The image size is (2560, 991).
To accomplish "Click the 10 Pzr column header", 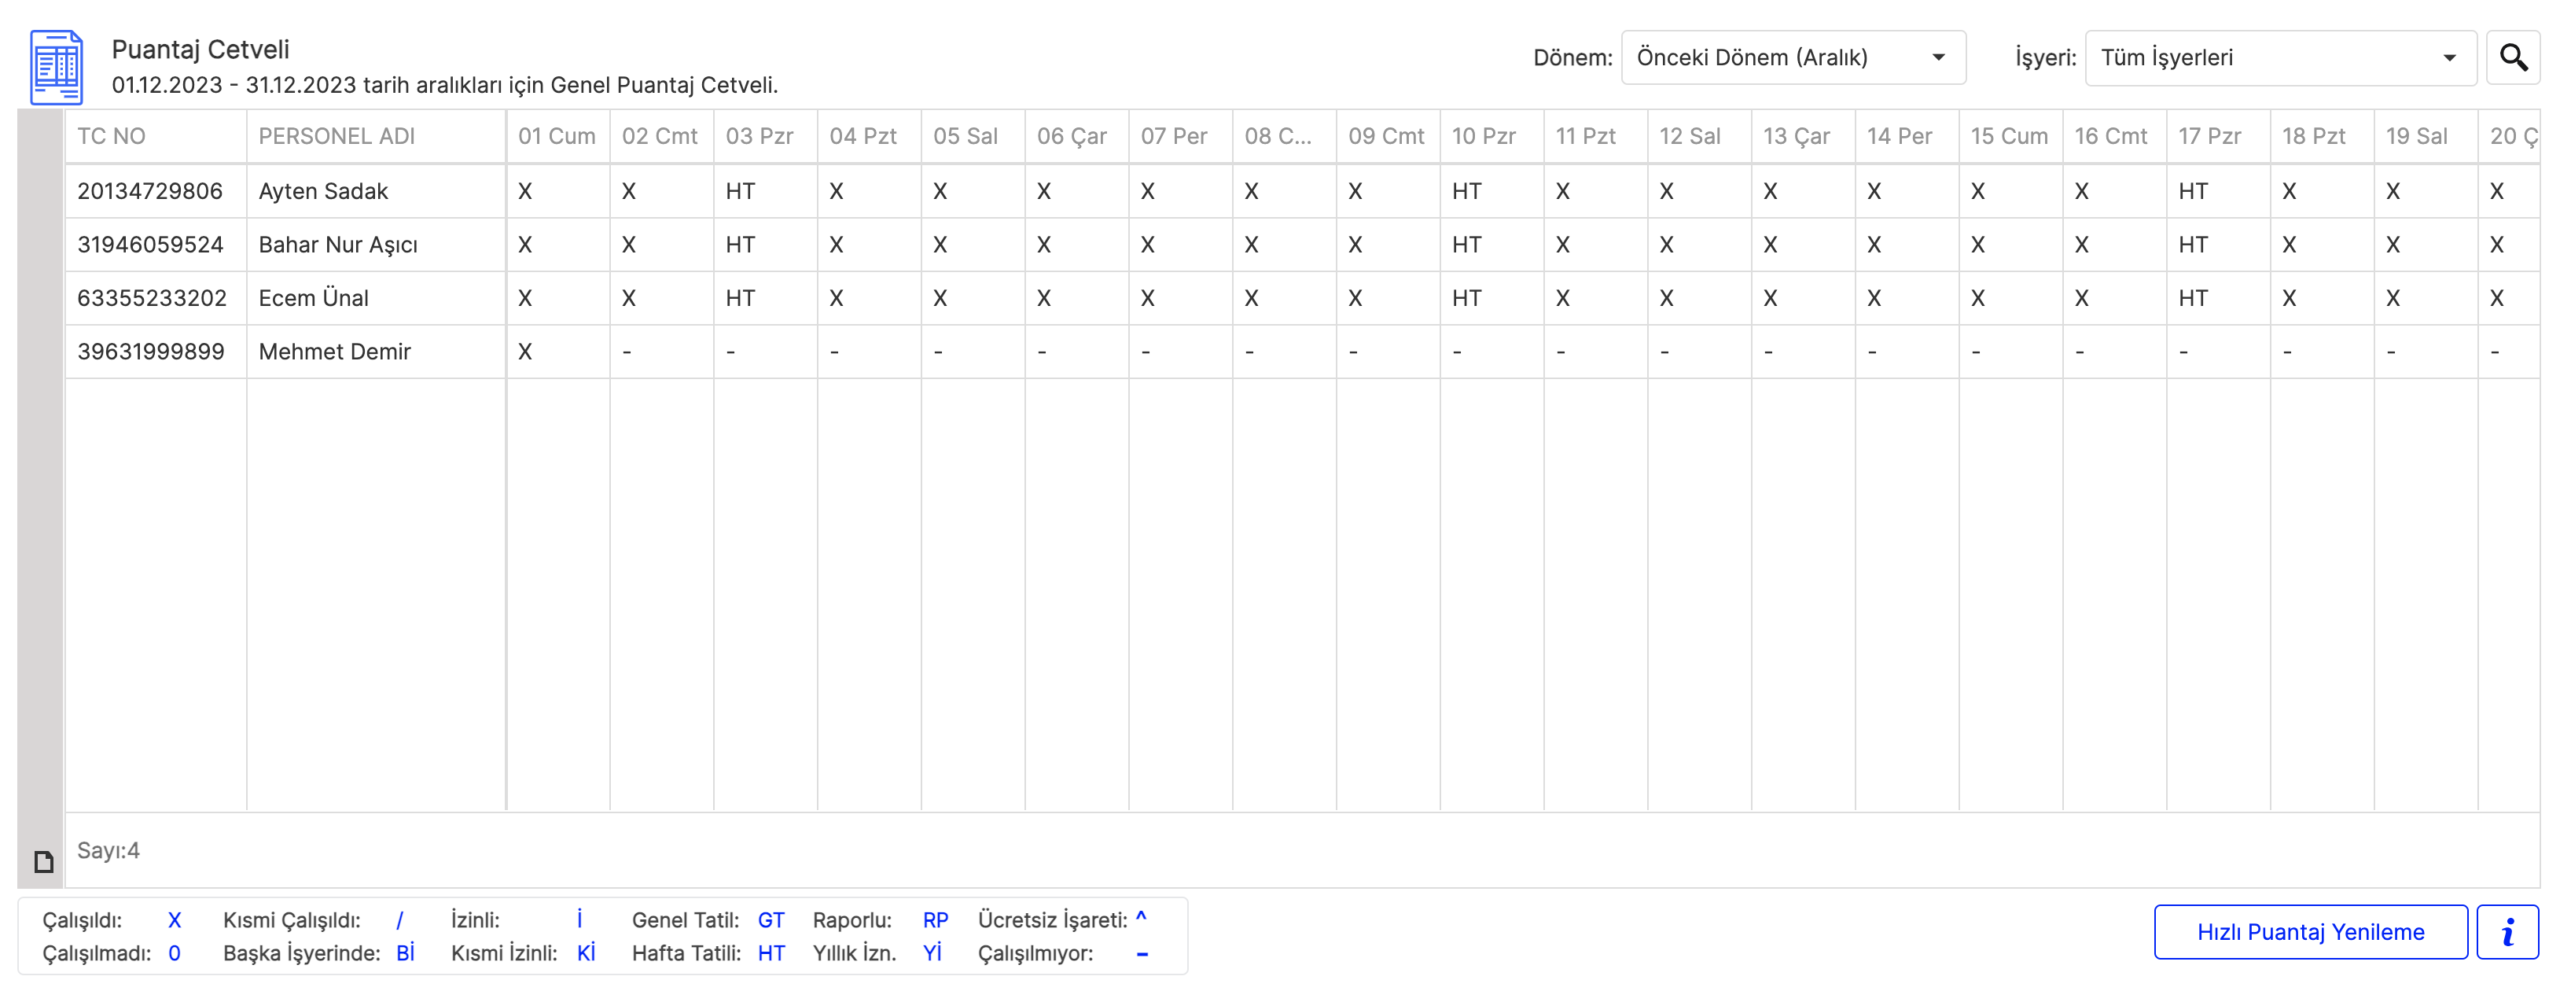I will 1483,136.
